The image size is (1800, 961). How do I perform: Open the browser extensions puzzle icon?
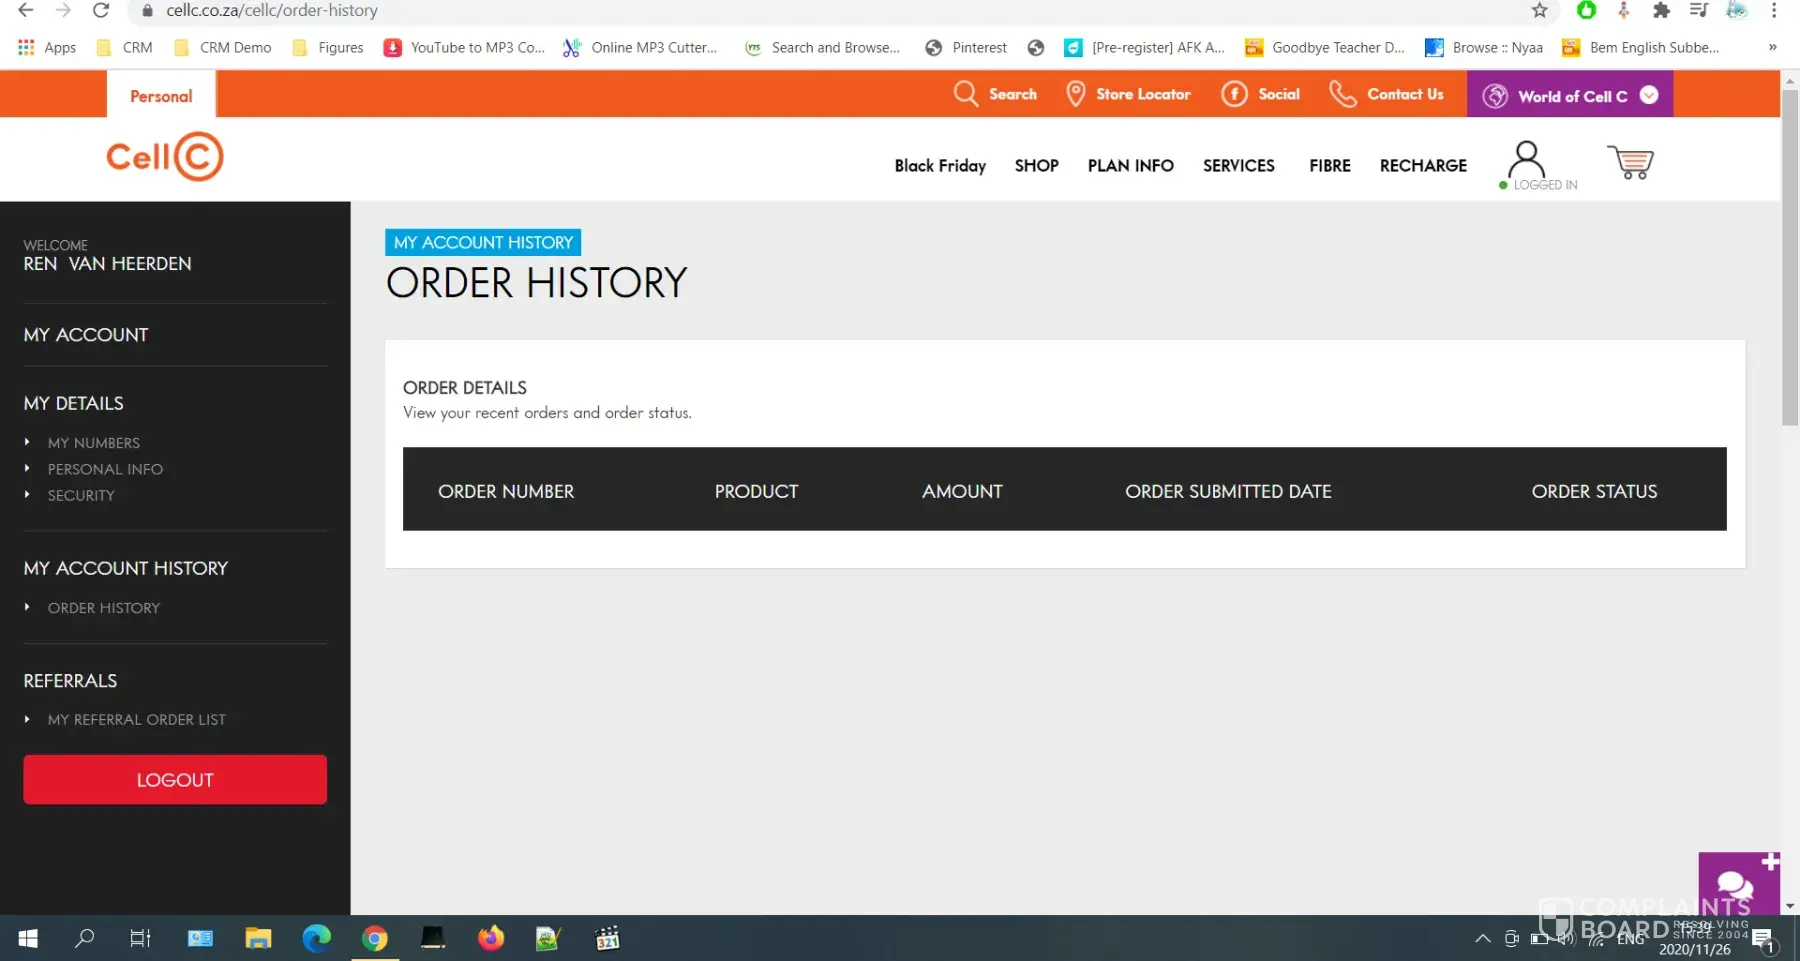coord(1661,10)
